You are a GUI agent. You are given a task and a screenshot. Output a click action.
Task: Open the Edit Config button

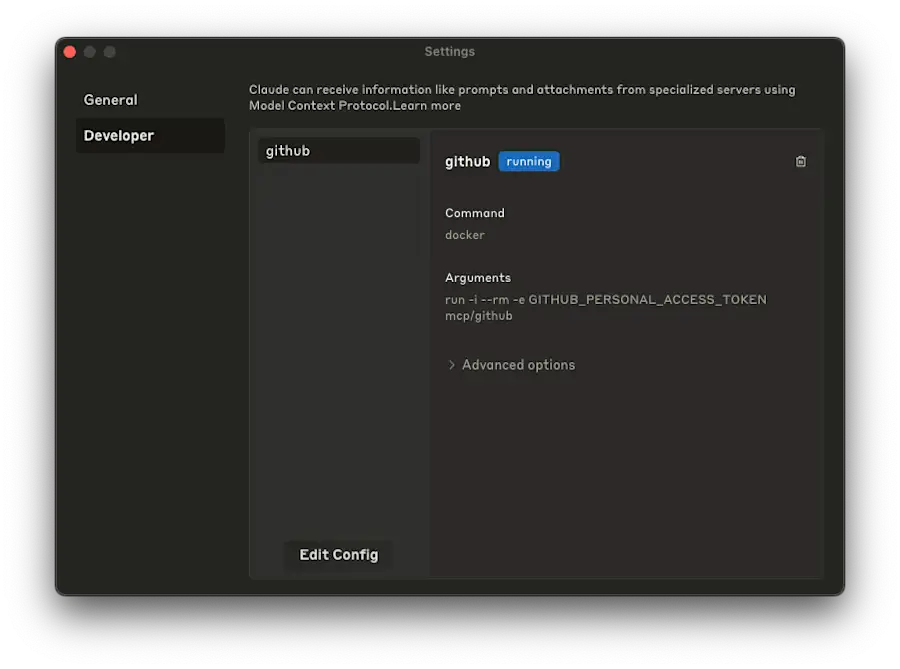click(x=338, y=555)
